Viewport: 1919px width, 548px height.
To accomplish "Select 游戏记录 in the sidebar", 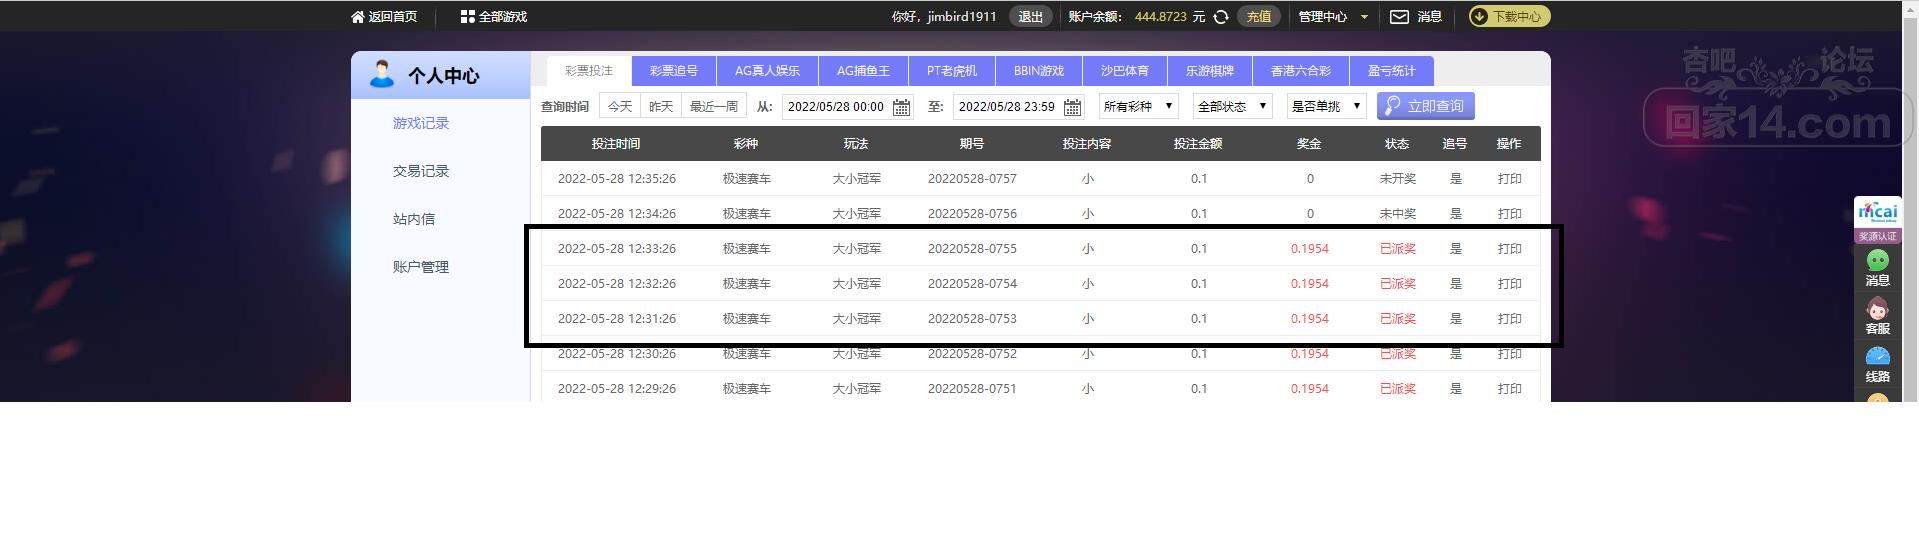I will (x=421, y=123).
